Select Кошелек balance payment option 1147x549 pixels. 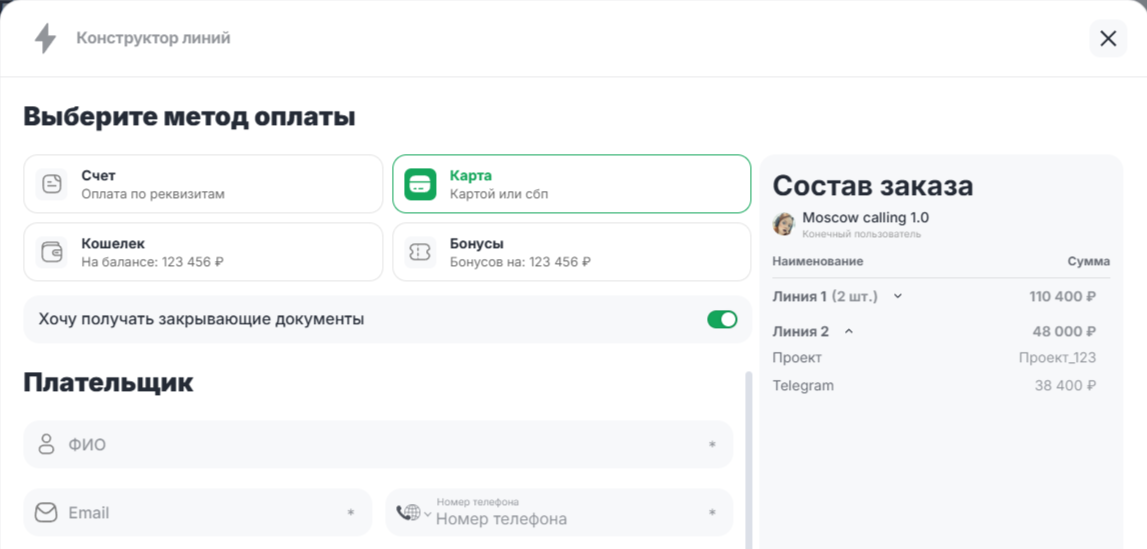(x=203, y=252)
